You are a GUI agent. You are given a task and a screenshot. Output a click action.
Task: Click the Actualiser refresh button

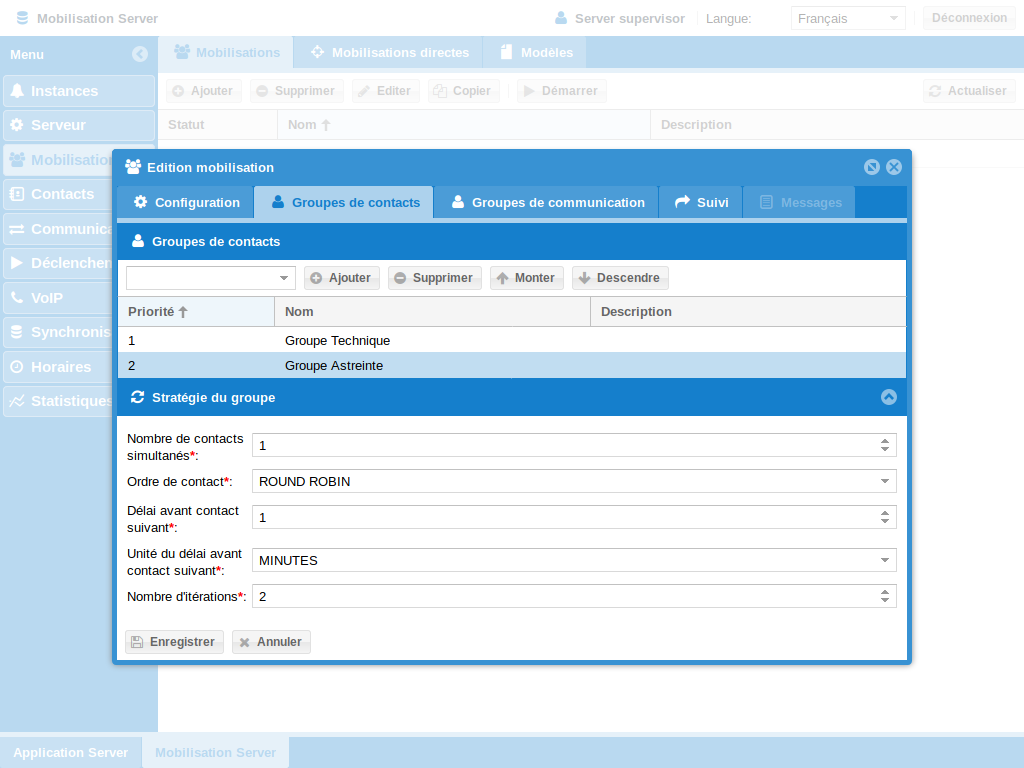click(969, 91)
